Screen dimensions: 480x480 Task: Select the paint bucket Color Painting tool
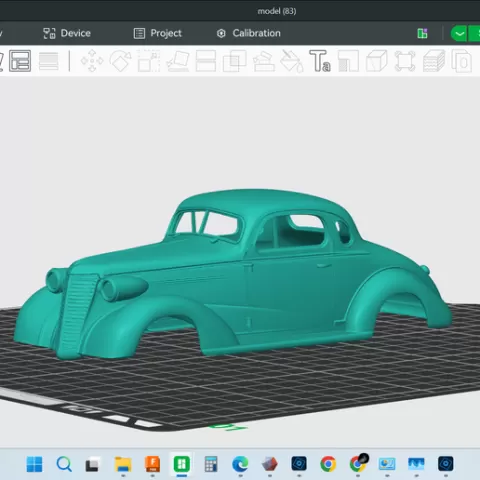[x=291, y=61]
